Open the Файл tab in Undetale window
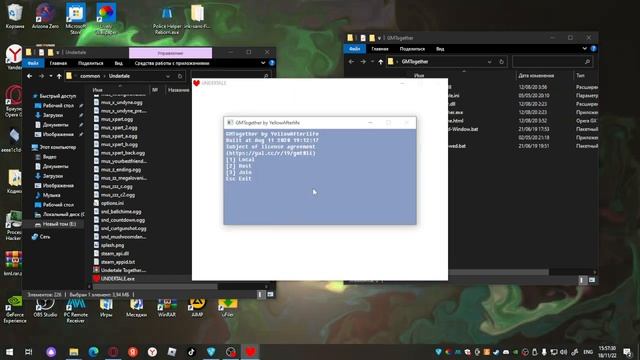Screen dimensions: 640x360 (33, 63)
